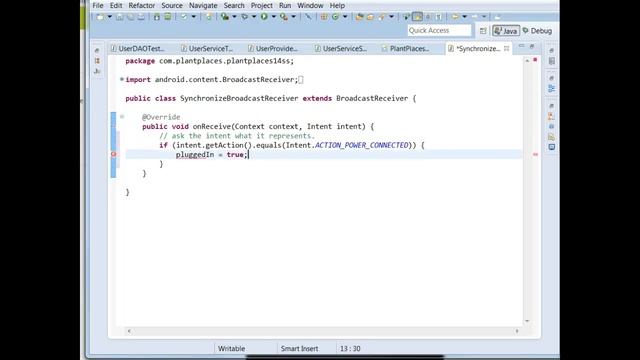Open the Refactor menu
The image size is (640, 360).
142,6
